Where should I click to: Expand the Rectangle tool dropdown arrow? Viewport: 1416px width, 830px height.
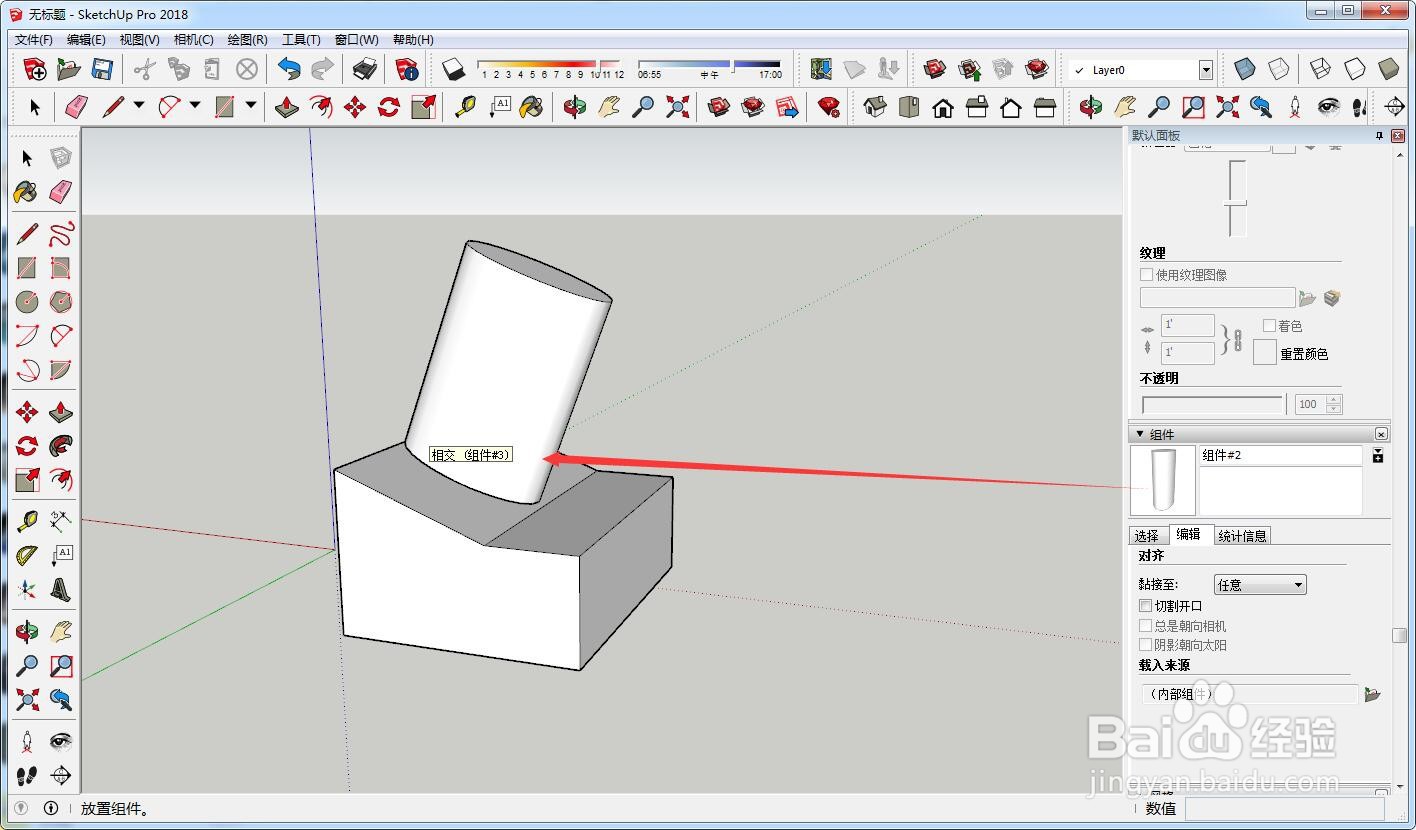coord(251,106)
